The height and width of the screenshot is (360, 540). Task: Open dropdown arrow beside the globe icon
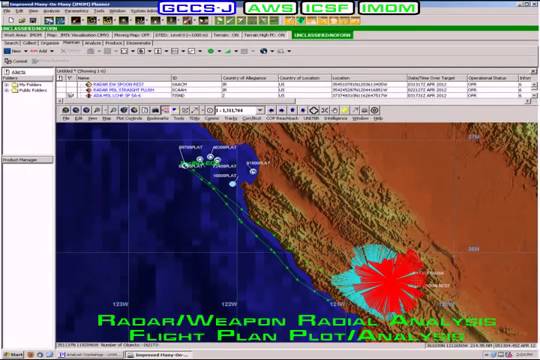(272, 51)
